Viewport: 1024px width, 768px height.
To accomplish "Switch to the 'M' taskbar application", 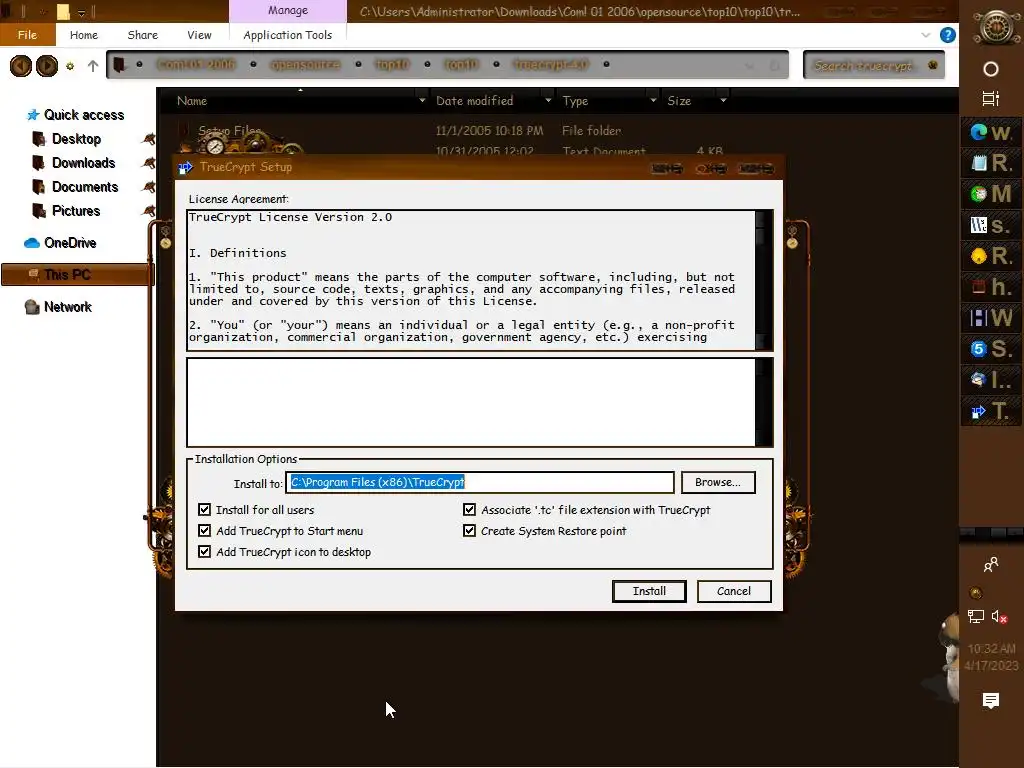I will 991,194.
